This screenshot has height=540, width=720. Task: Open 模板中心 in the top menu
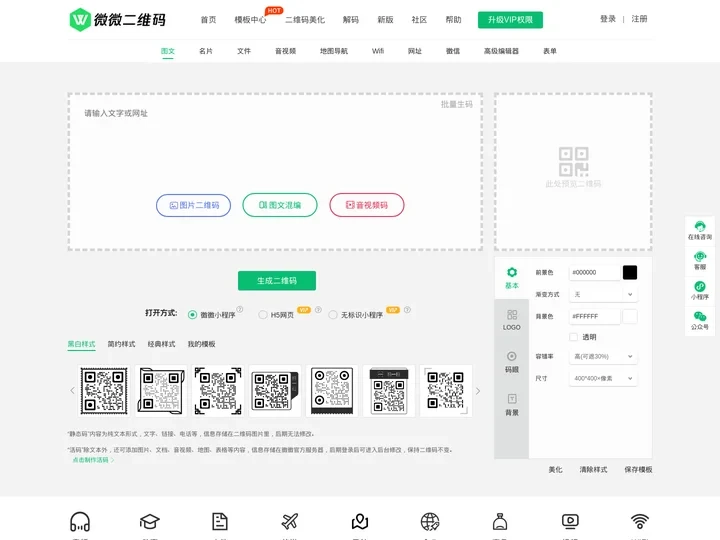point(250,20)
